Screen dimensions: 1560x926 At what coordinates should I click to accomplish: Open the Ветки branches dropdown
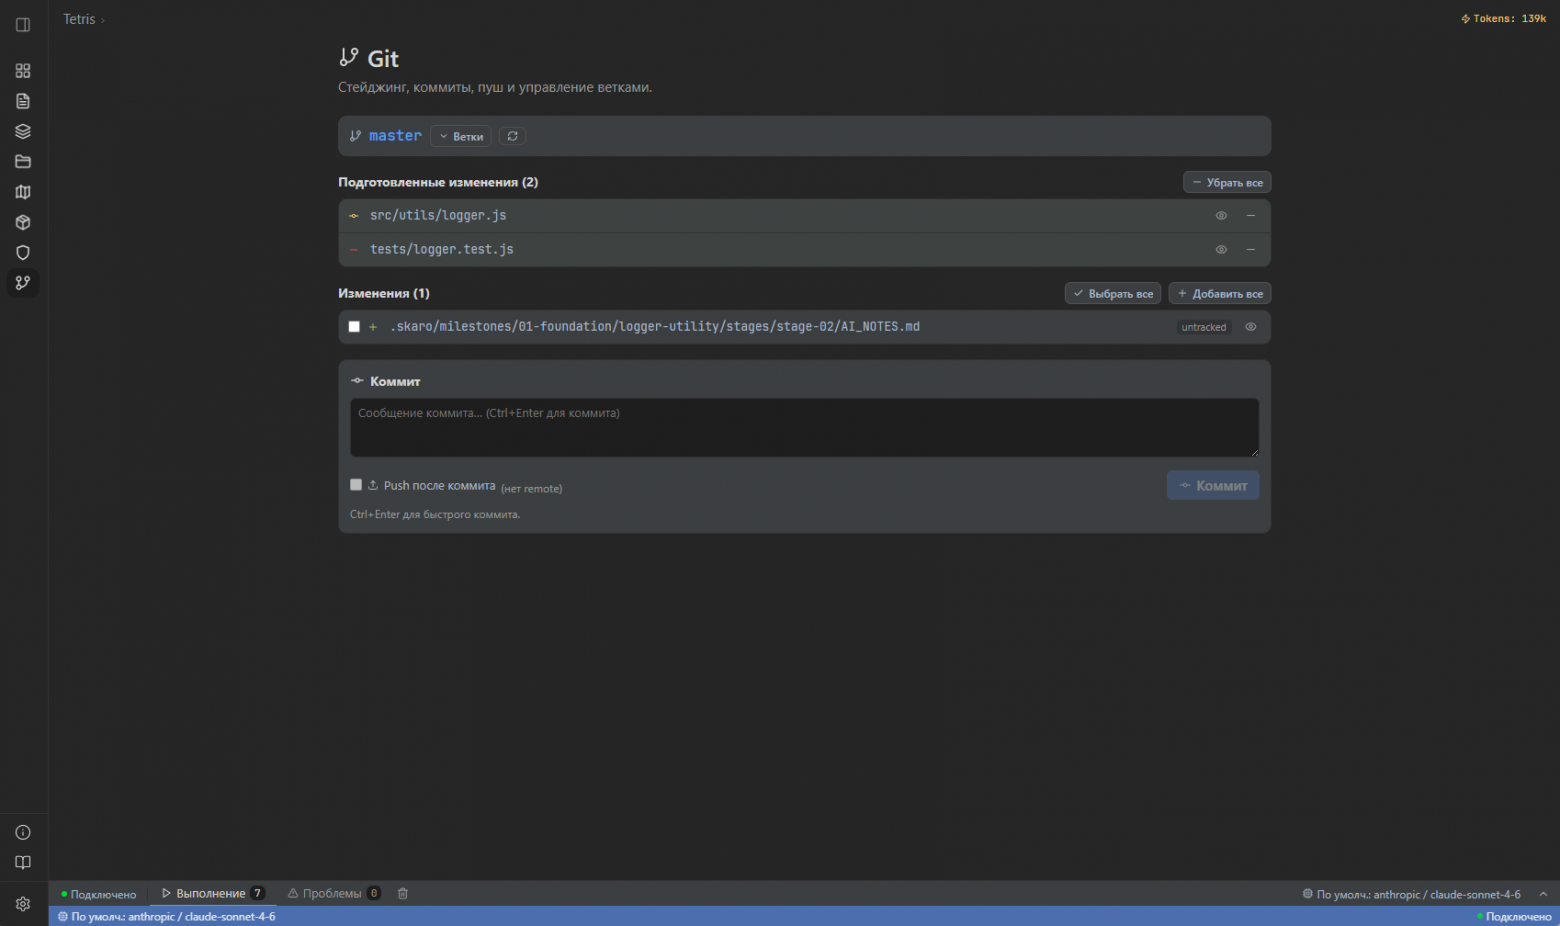coord(461,136)
